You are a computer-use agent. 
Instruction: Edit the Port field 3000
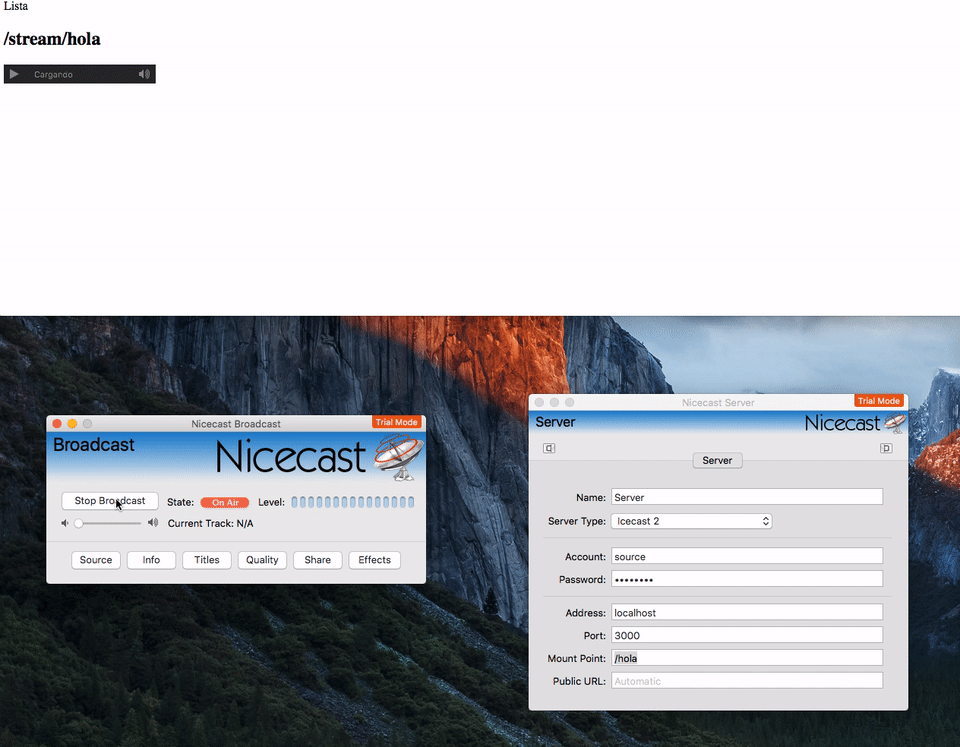[x=747, y=635]
